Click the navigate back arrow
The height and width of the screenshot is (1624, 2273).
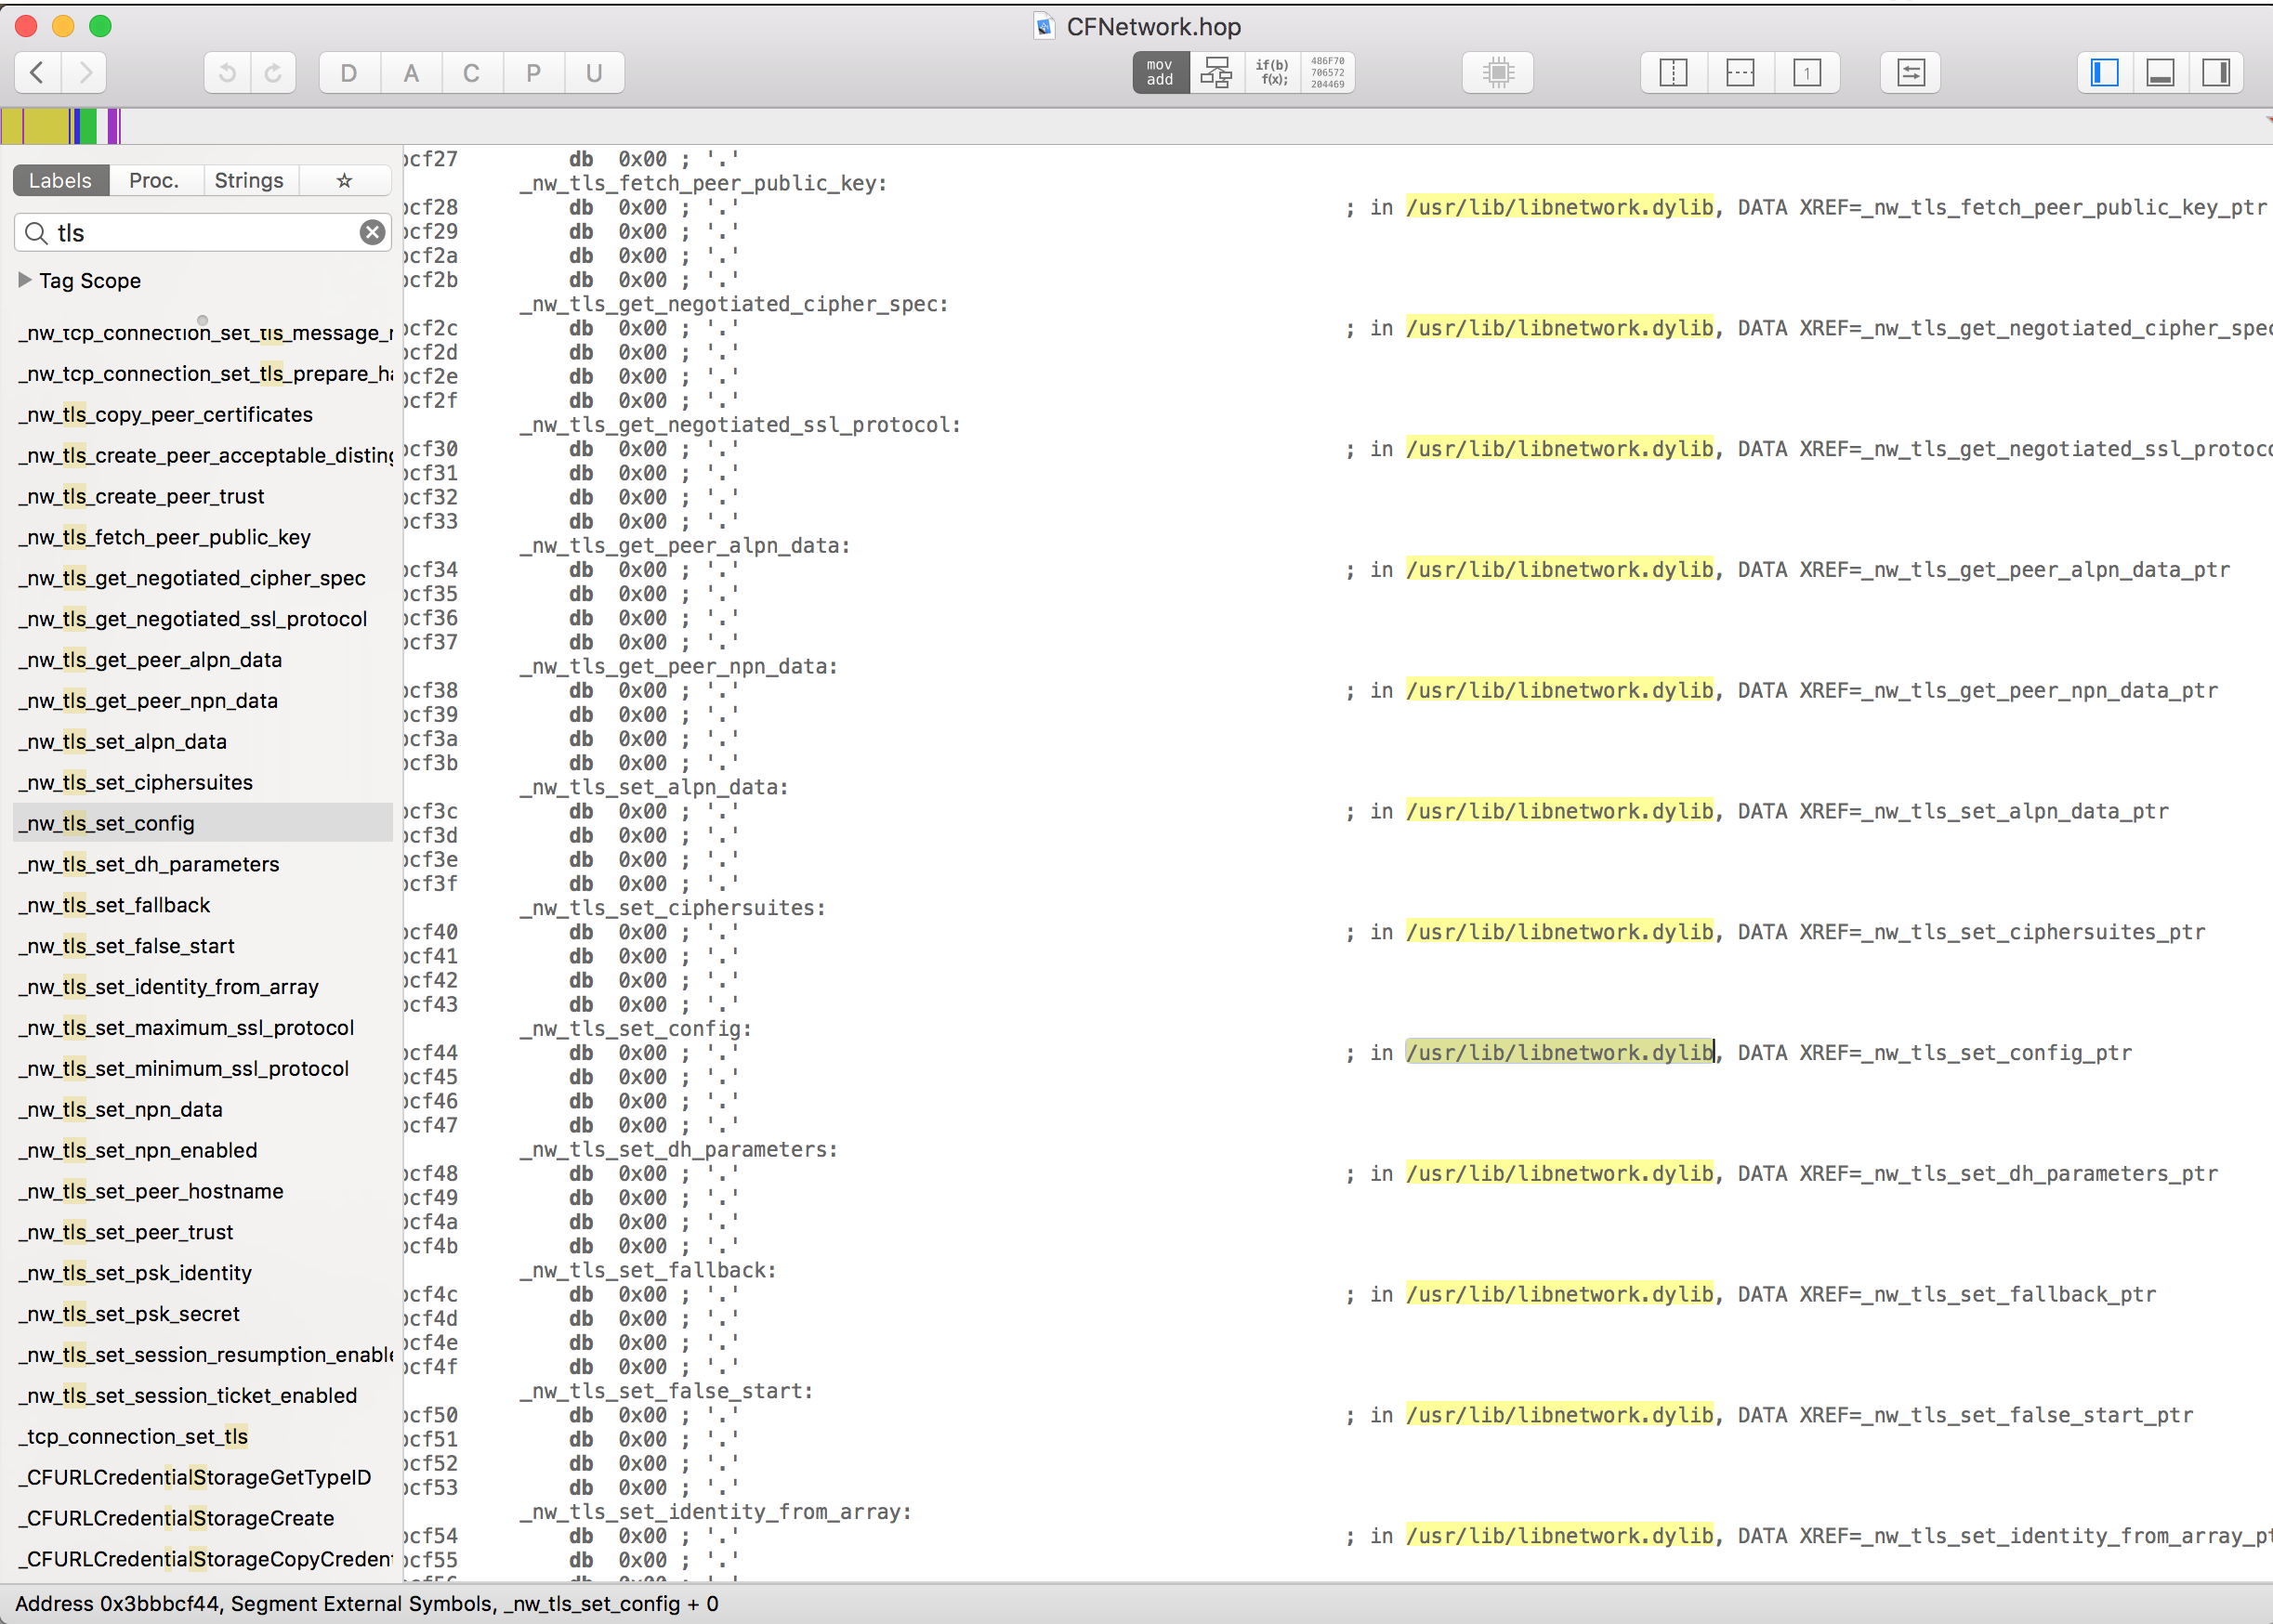[38, 72]
